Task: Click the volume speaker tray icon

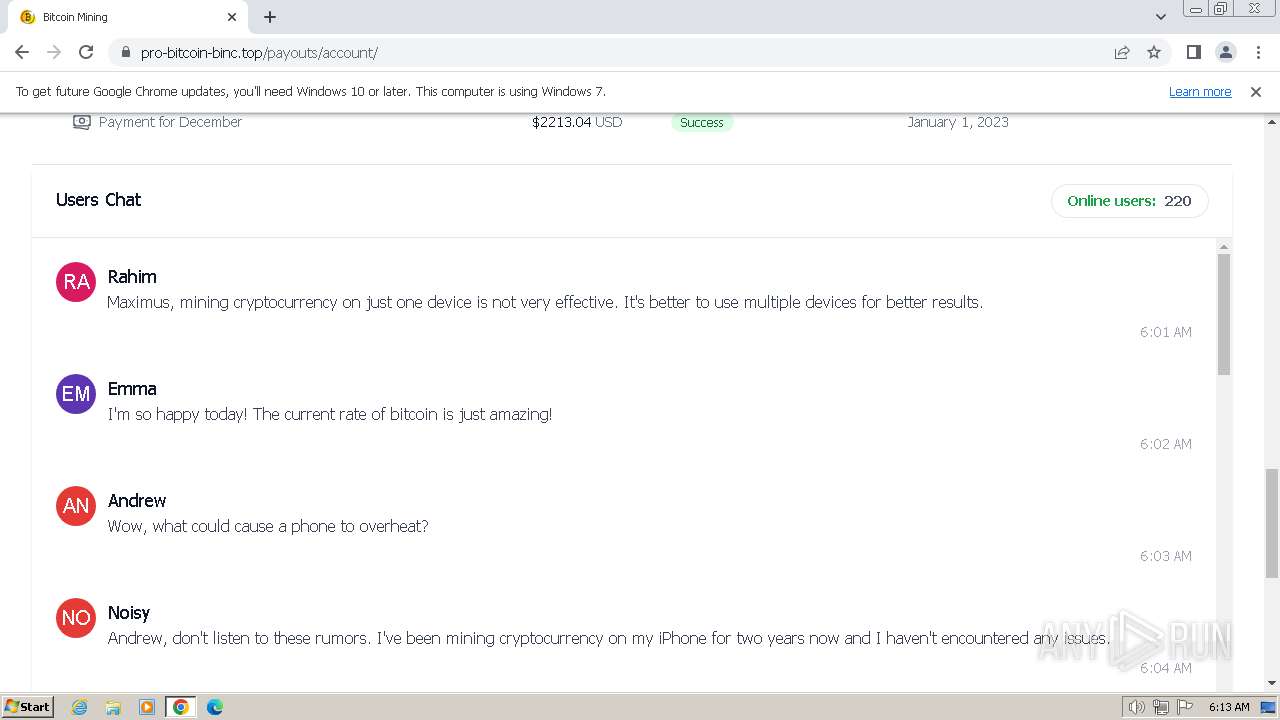Action: click(x=1136, y=707)
